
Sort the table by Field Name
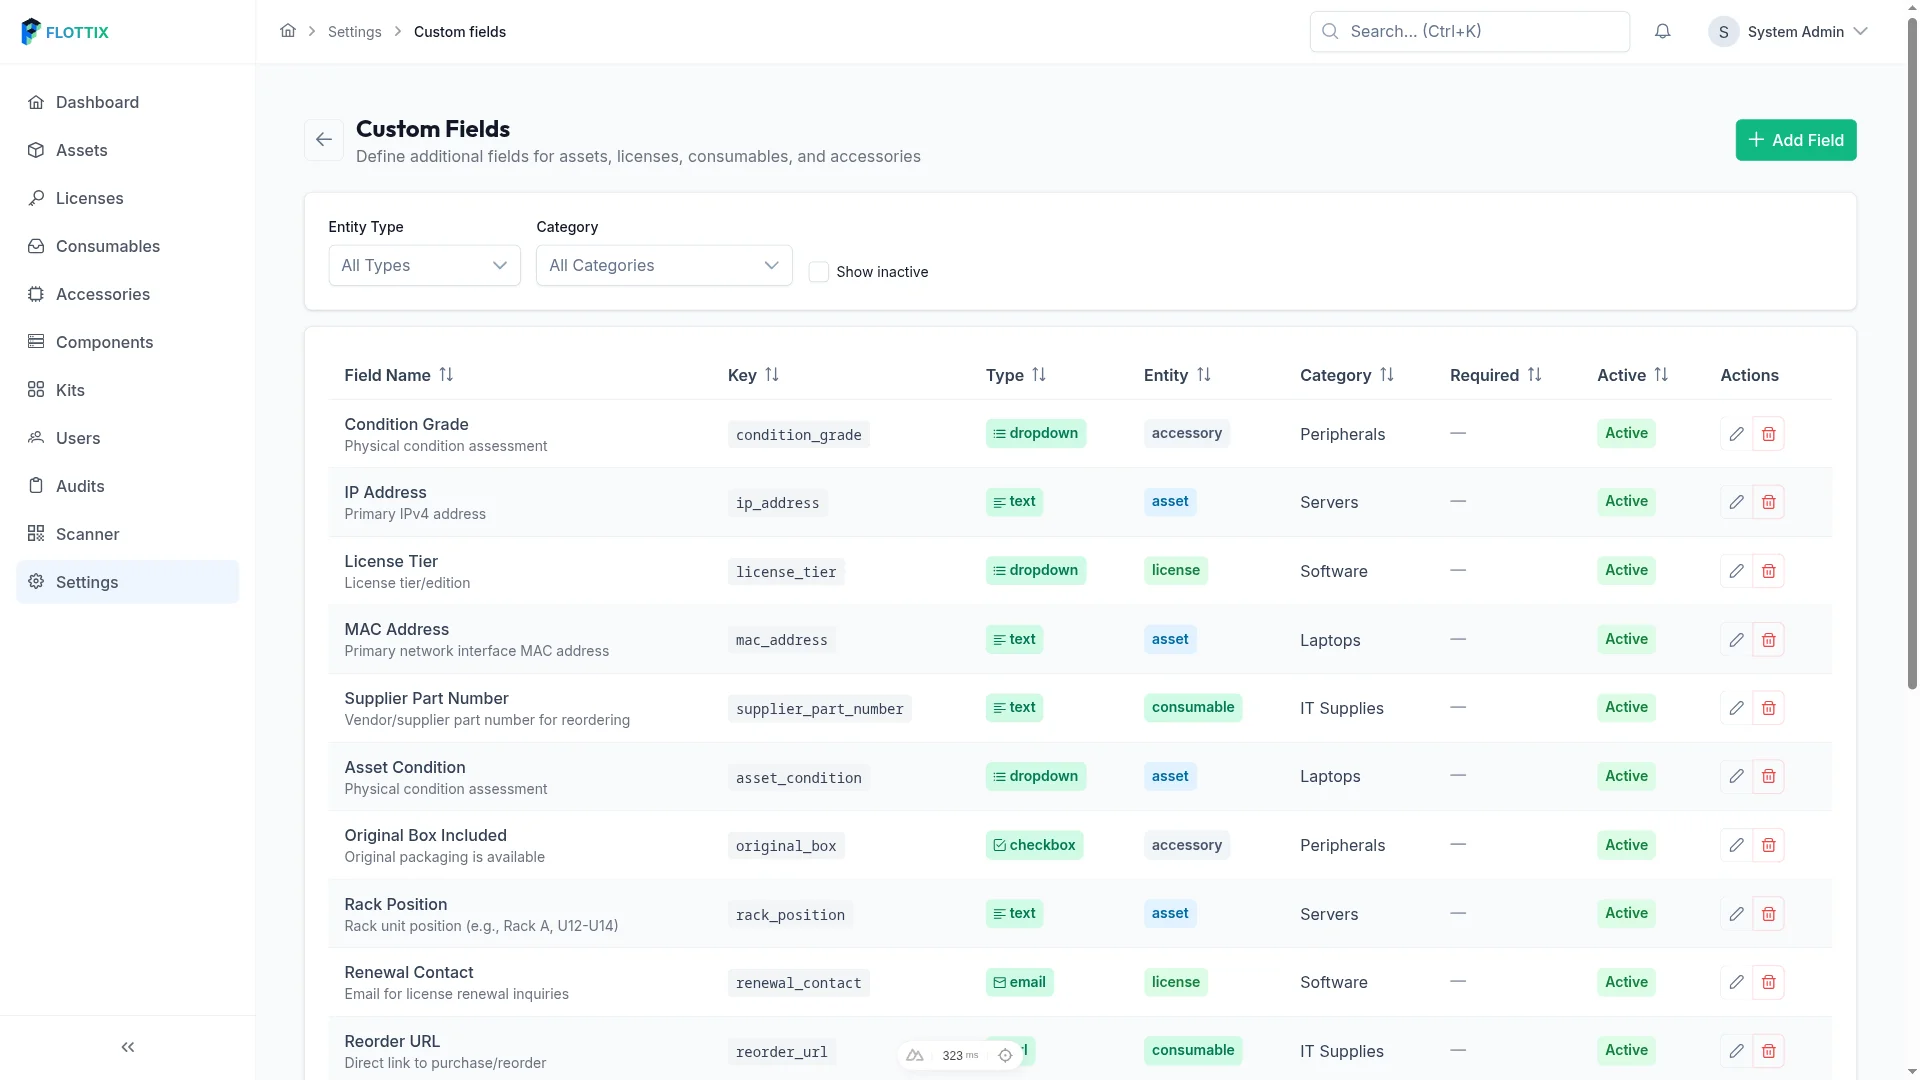[398, 375]
